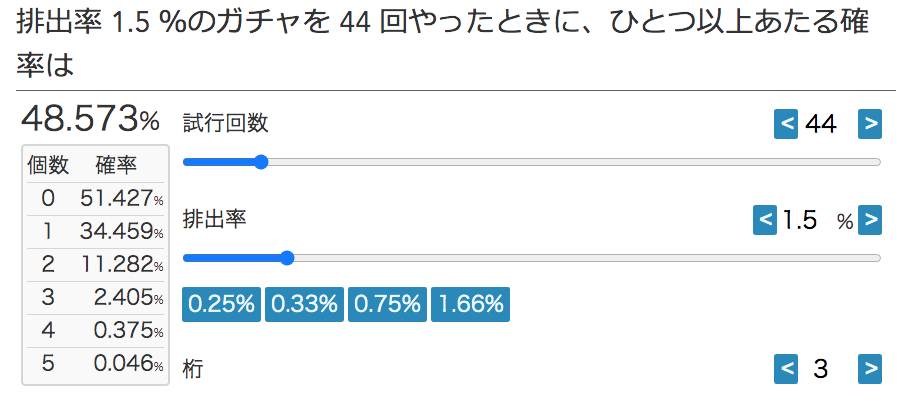Click the trial count slider handle
The image size is (900, 403).
pos(261,161)
